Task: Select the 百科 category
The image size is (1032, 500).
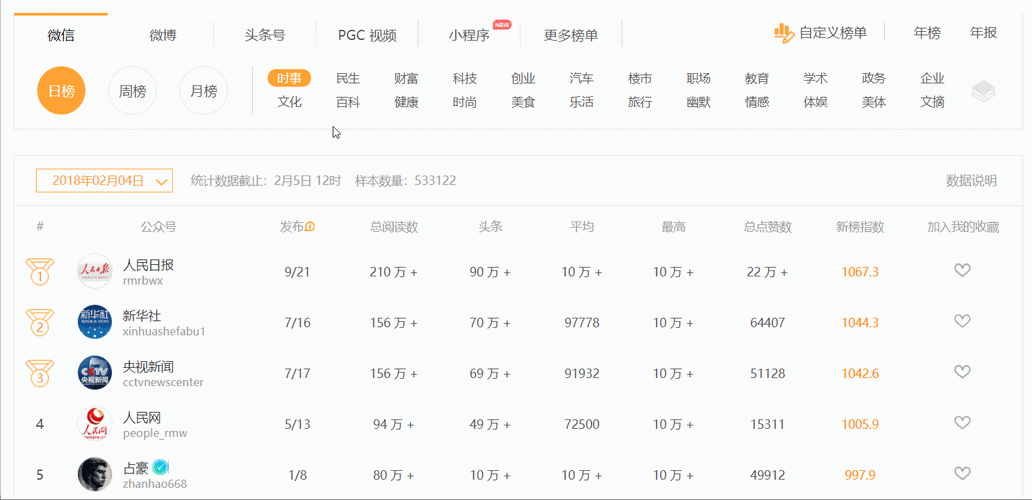Action: coord(348,103)
